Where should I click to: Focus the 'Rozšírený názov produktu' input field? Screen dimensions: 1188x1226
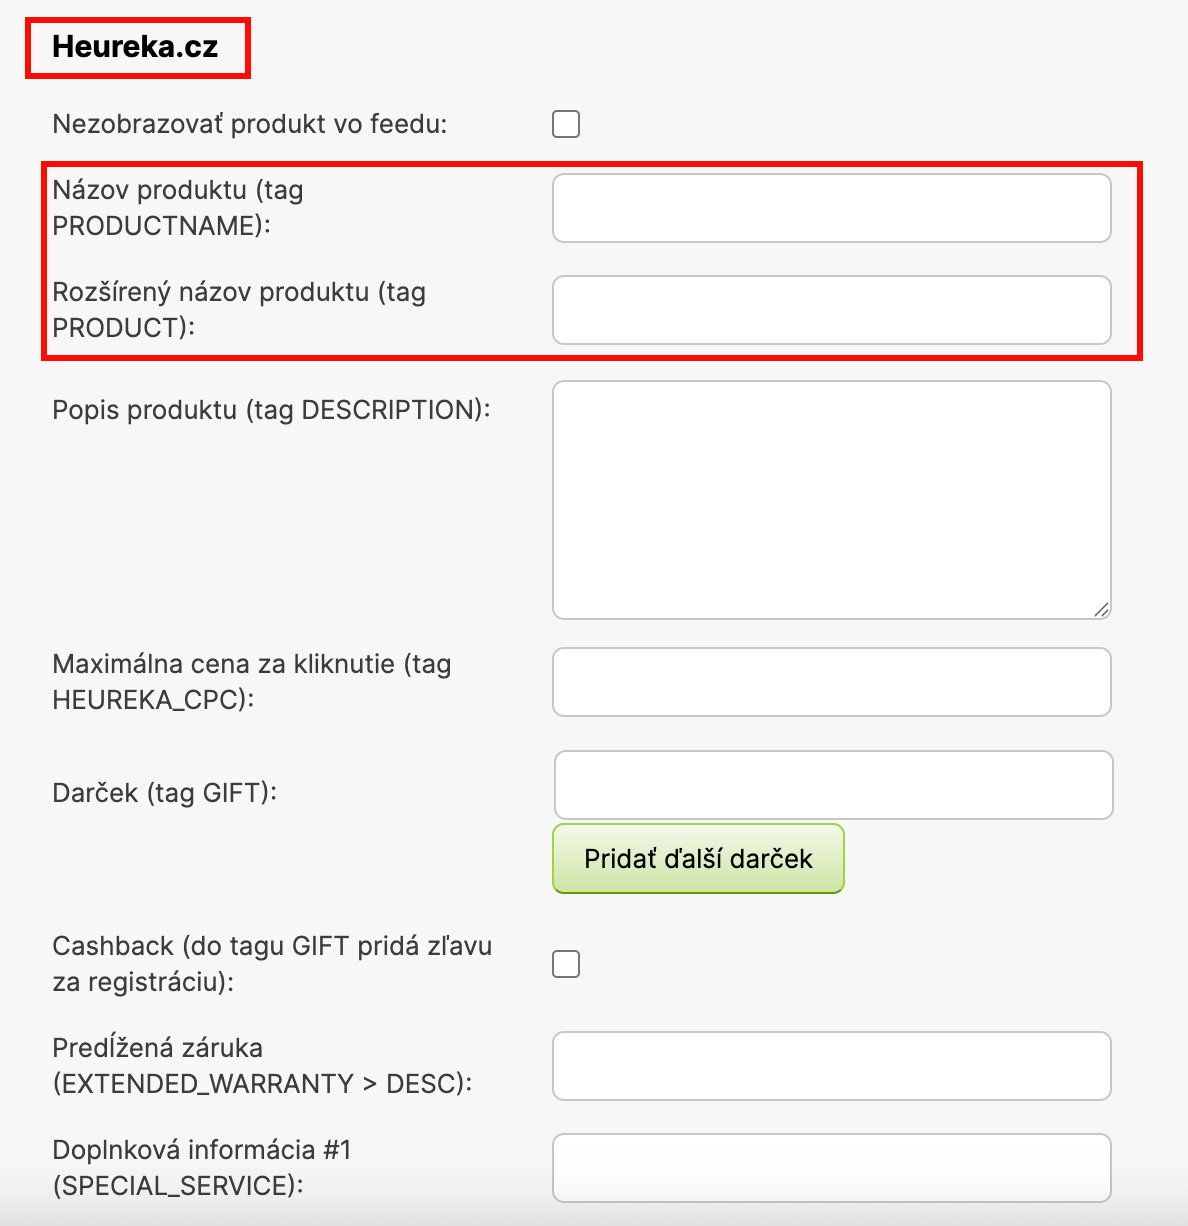click(831, 310)
